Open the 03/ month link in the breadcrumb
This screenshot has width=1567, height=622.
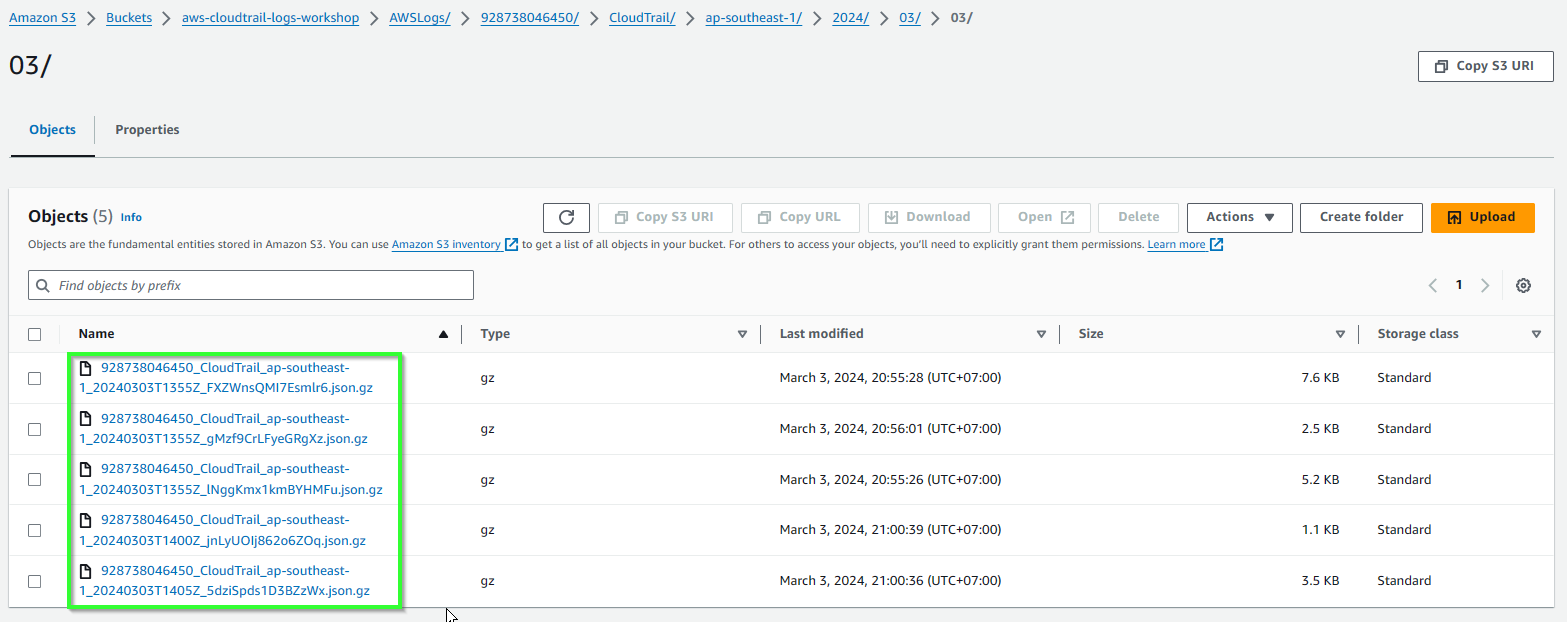tap(910, 18)
